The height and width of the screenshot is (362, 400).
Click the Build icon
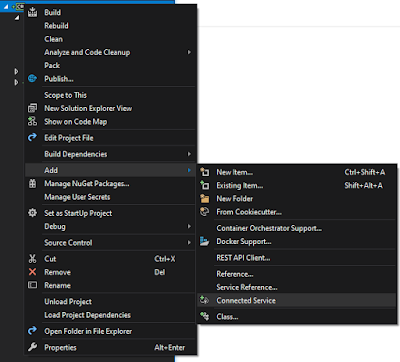point(32,12)
